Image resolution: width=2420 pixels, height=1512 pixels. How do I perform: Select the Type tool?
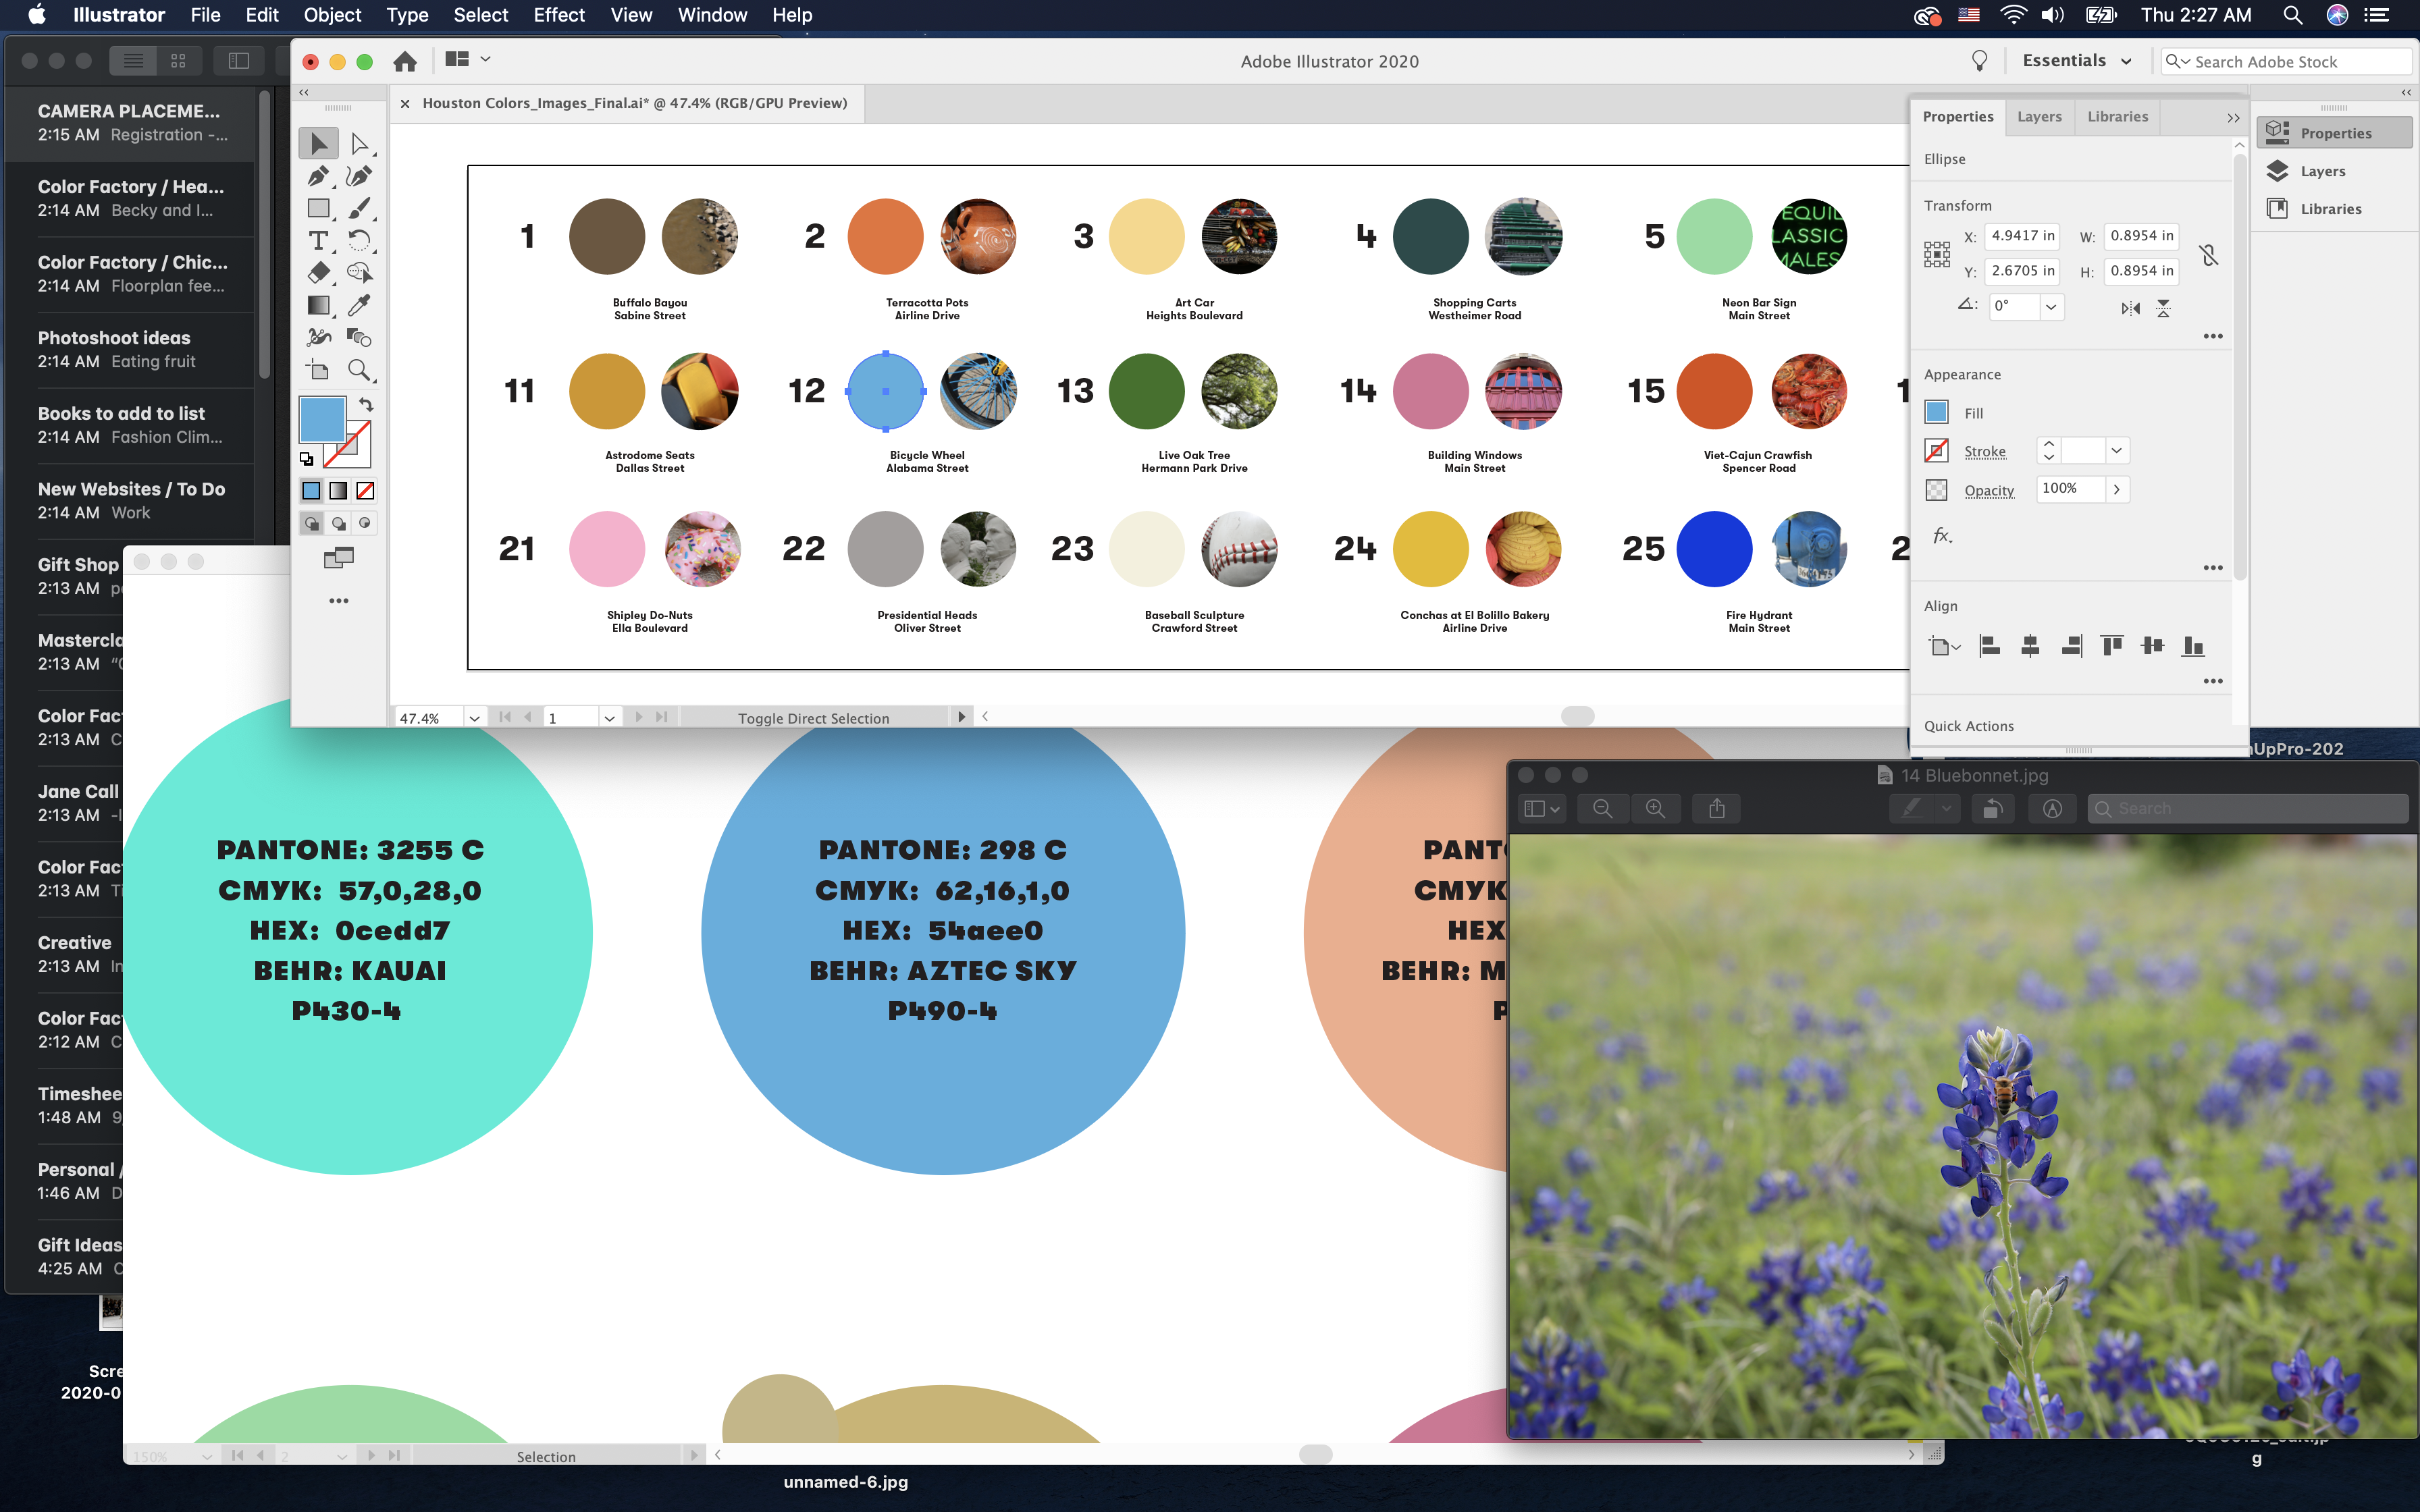coord(318,240)
